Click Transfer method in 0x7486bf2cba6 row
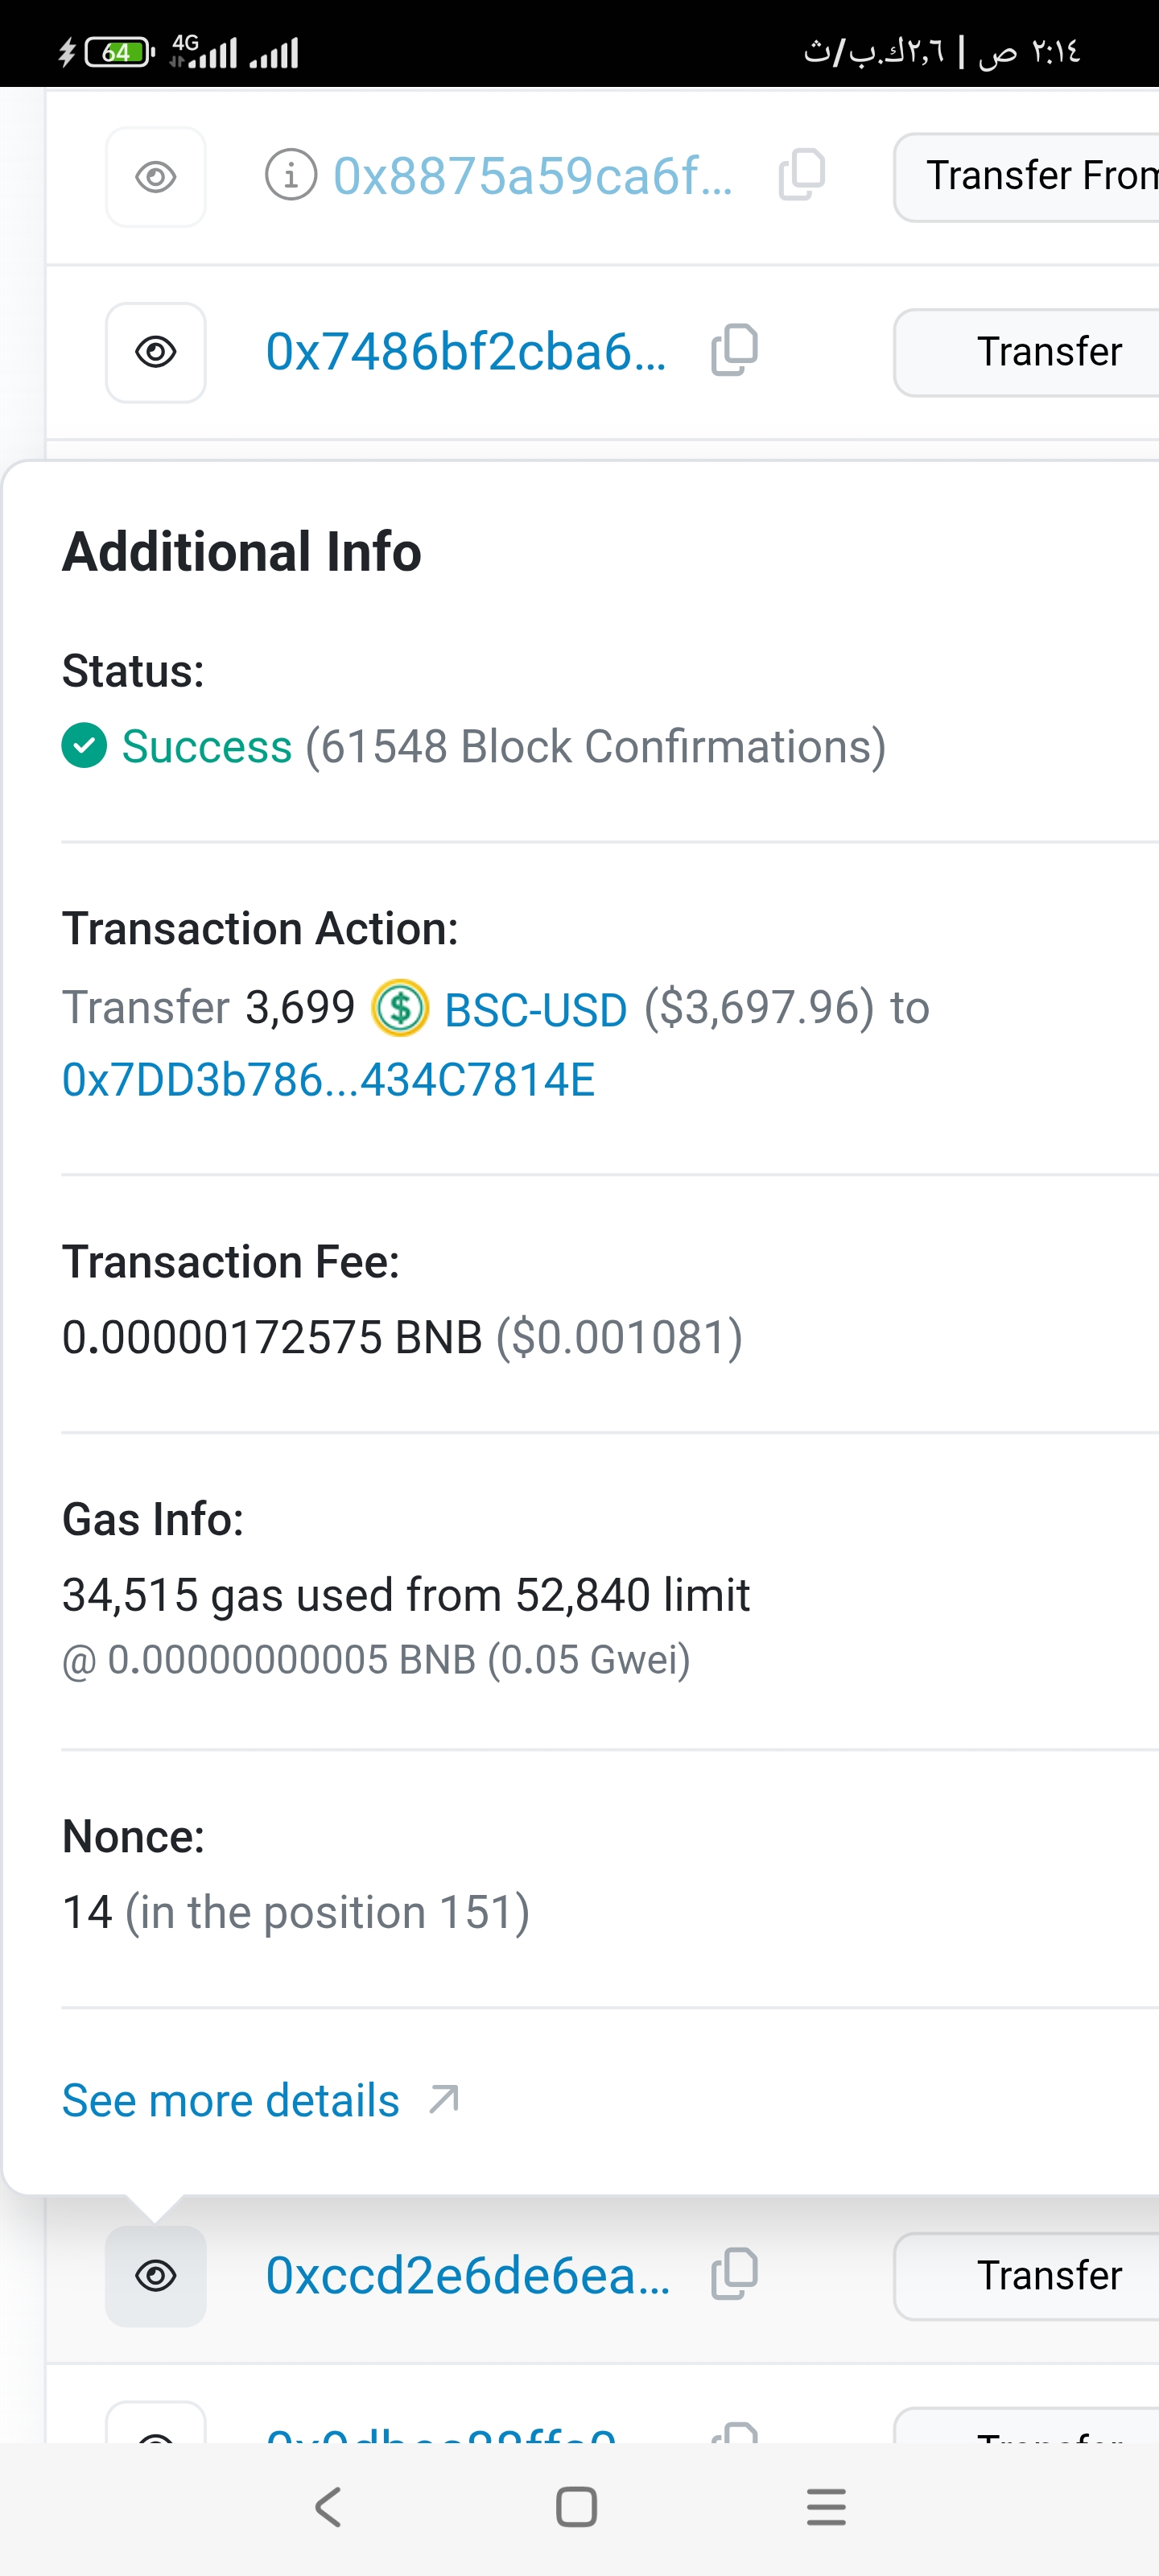The image size is (1159, 2576). (x=1048, y=352)
